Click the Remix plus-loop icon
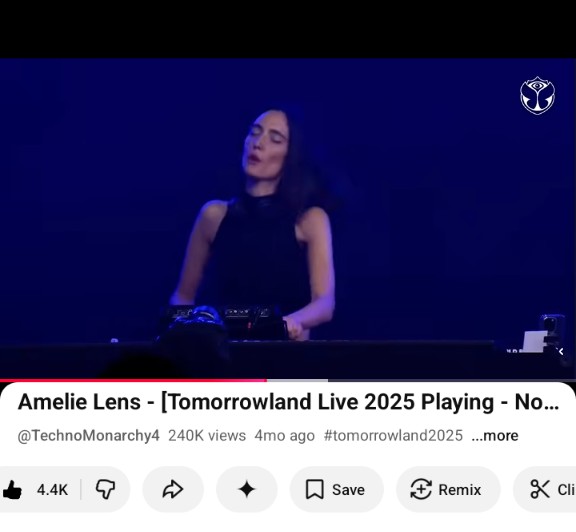The width and height of the screenshot is (576, 532). [421, 489]
